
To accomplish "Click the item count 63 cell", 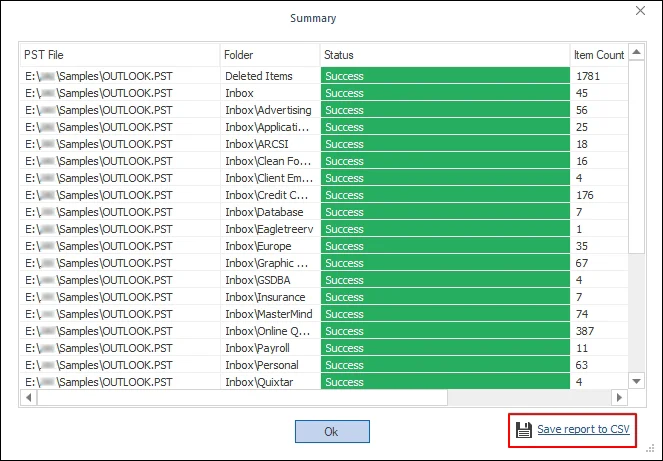I will pyautogui.click(x=599, y=365).
